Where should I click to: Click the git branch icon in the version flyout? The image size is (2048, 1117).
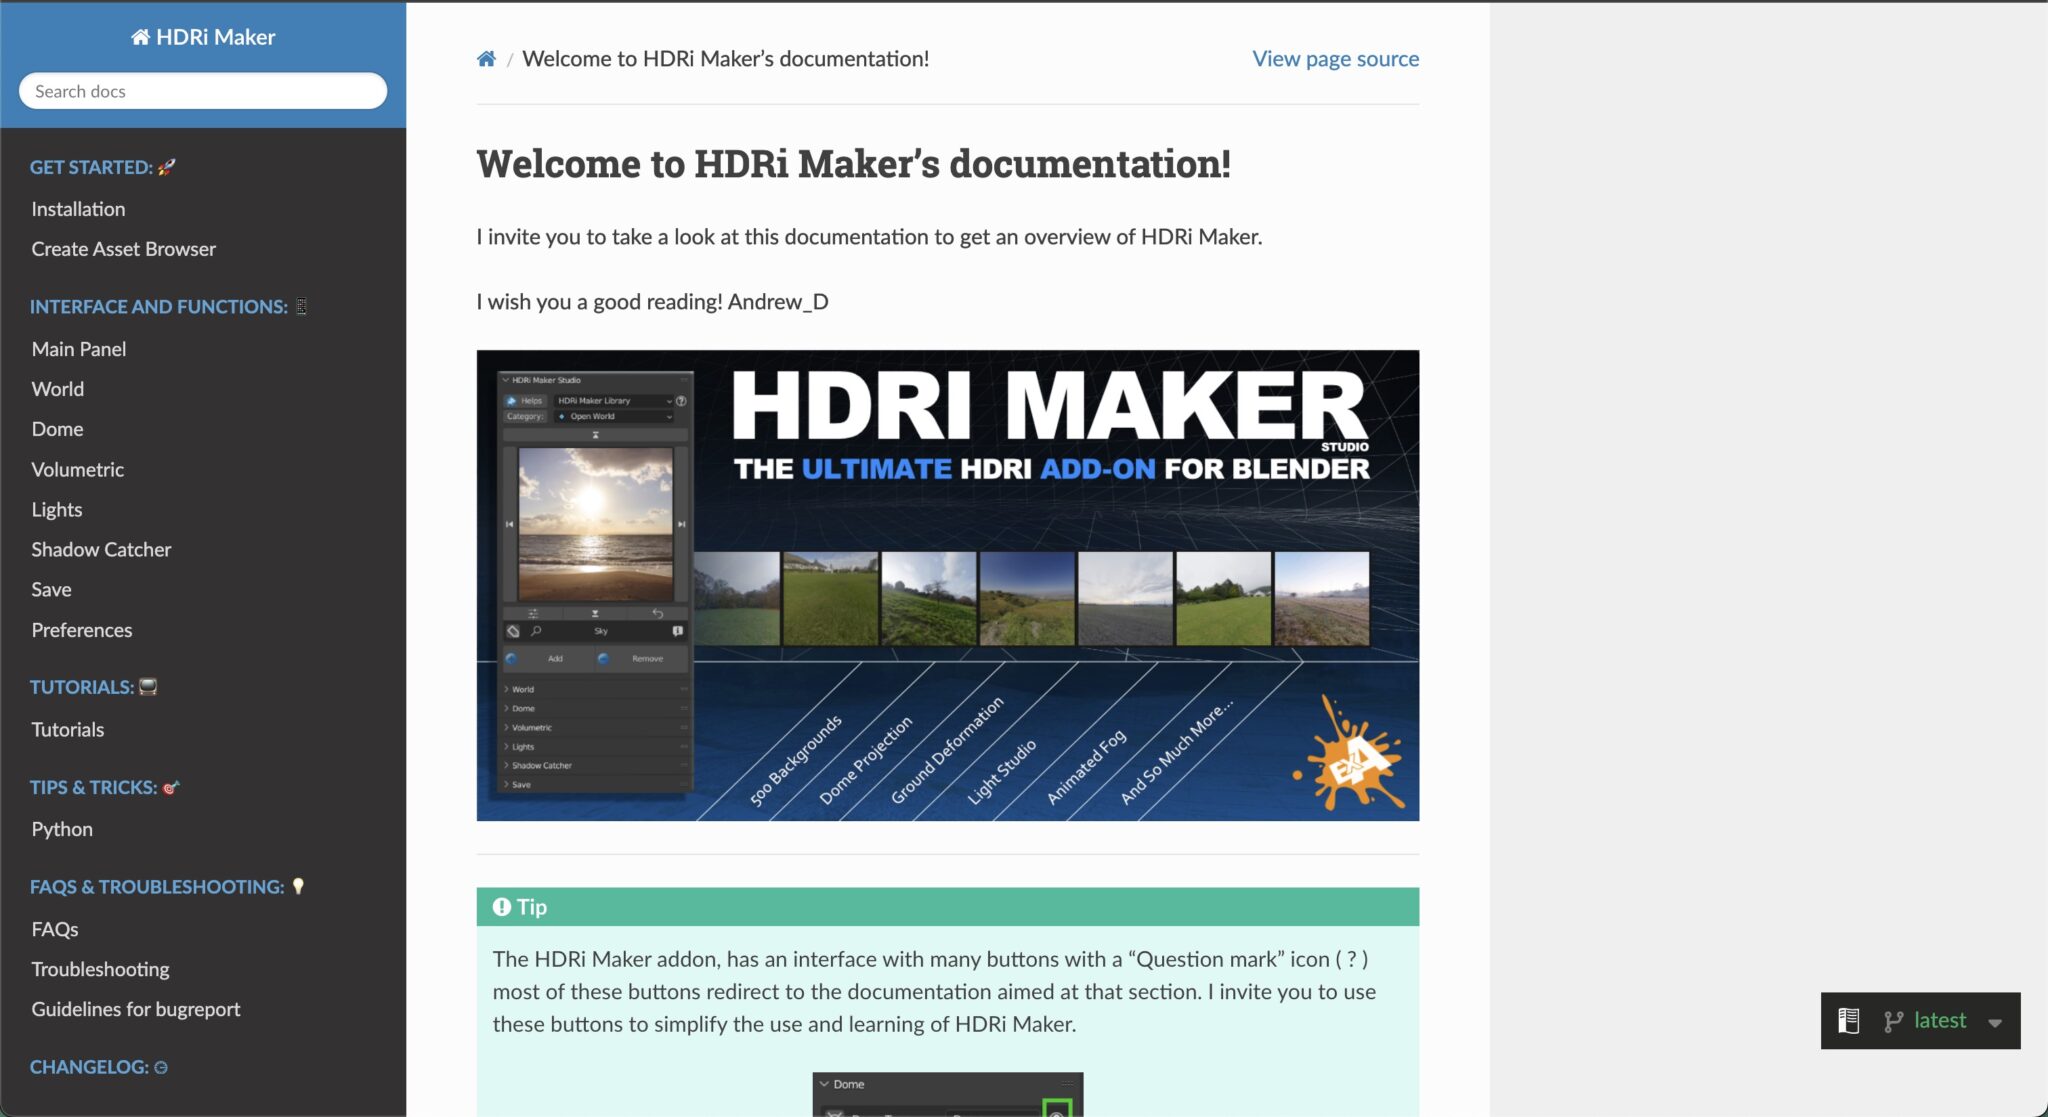click(1892, 1021)
